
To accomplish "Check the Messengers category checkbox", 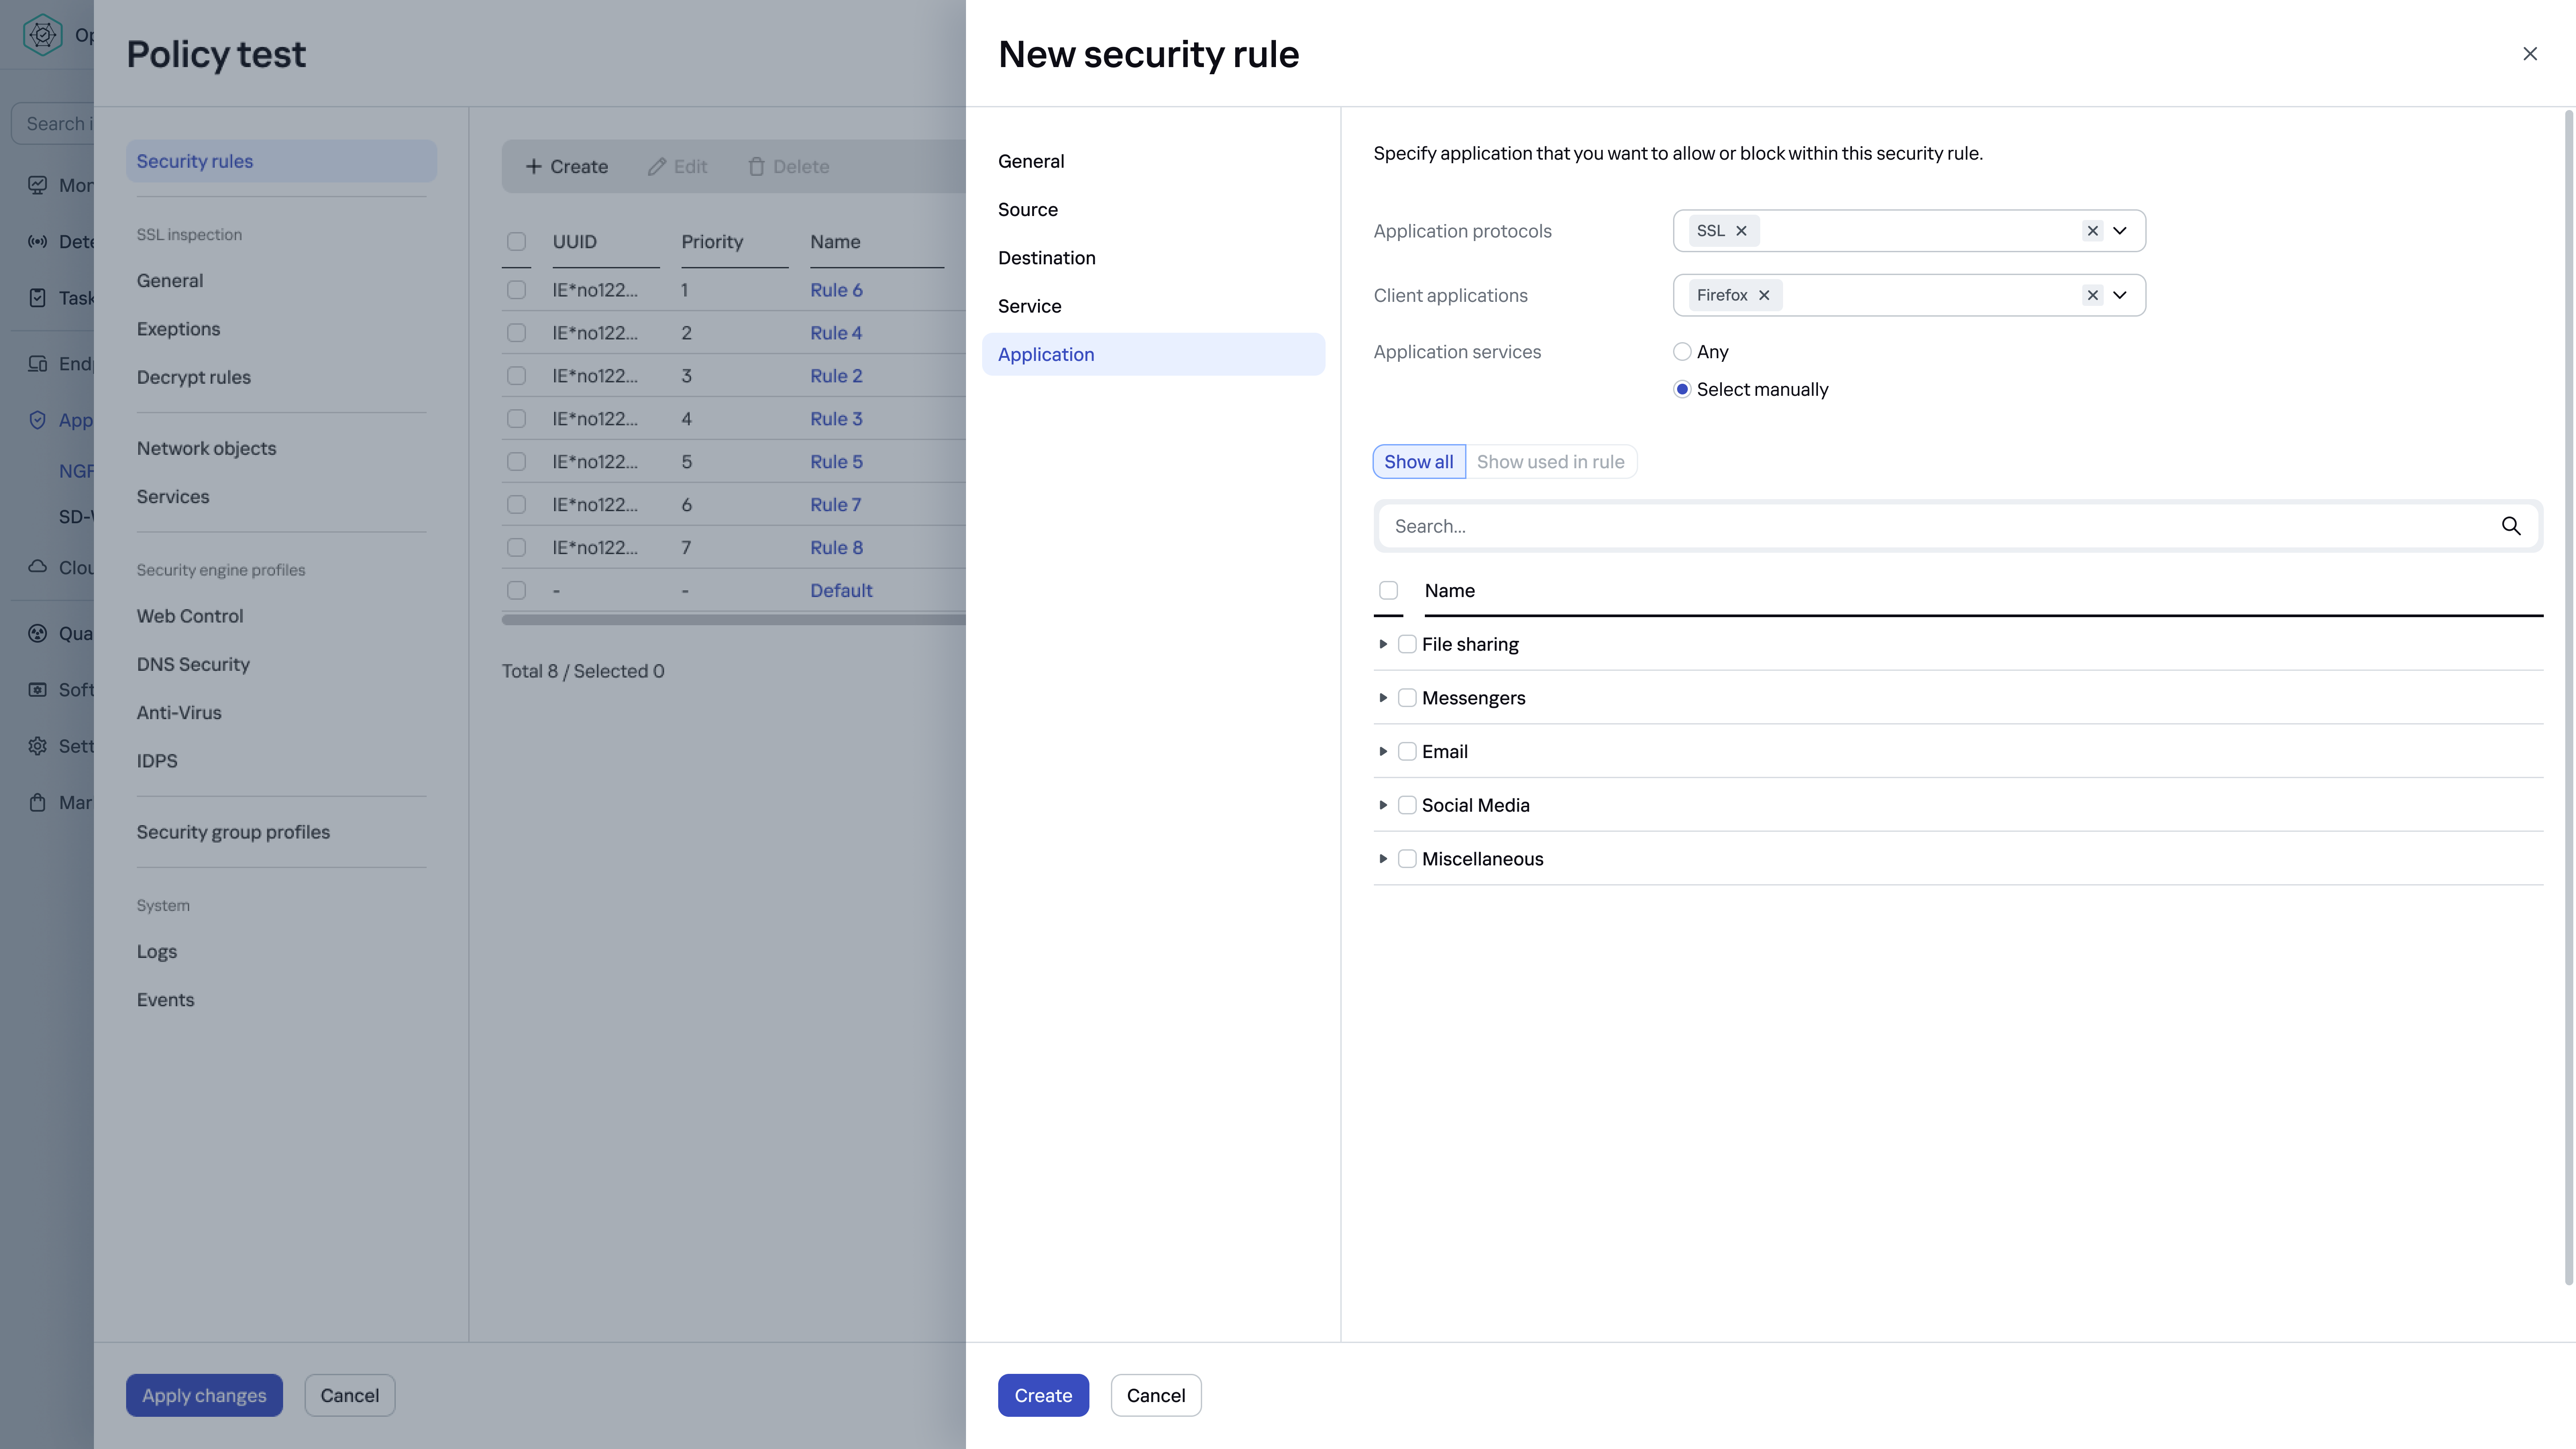I will point(1407,698).
